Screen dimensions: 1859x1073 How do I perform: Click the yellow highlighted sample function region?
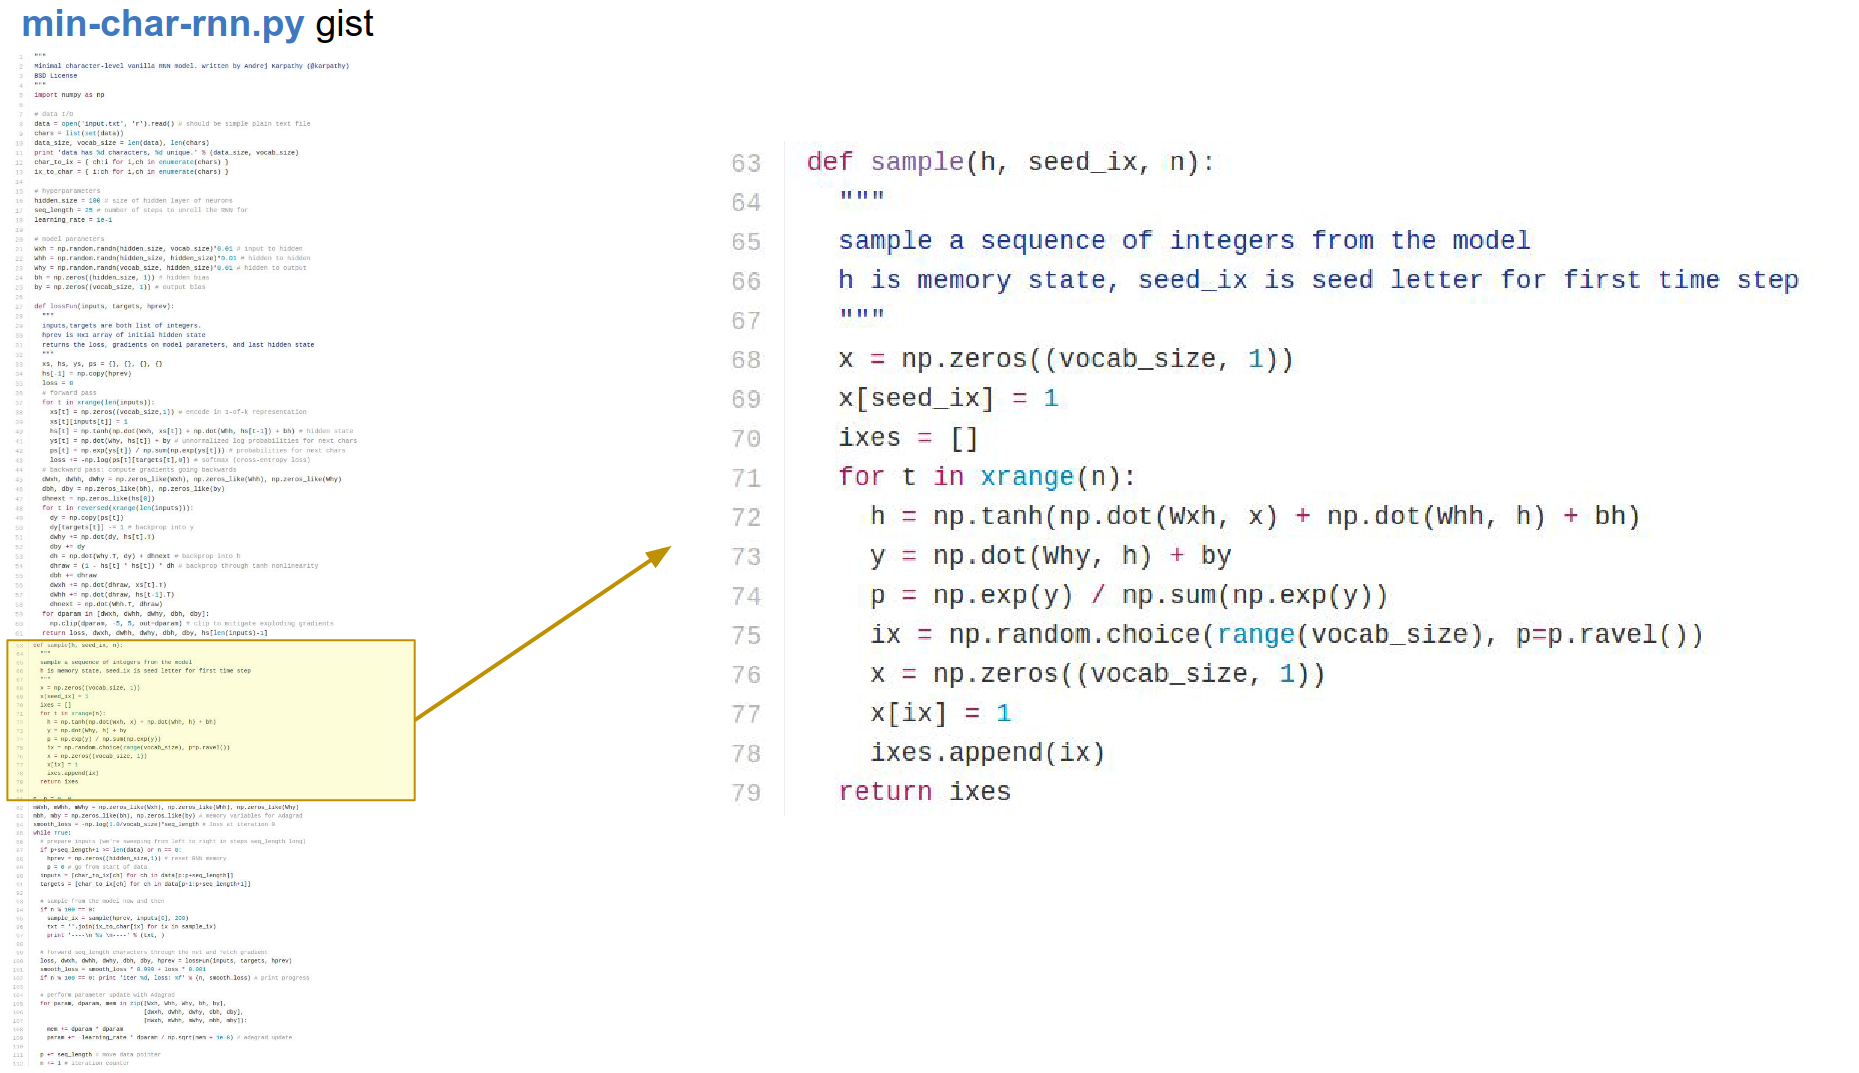(211, 720)
